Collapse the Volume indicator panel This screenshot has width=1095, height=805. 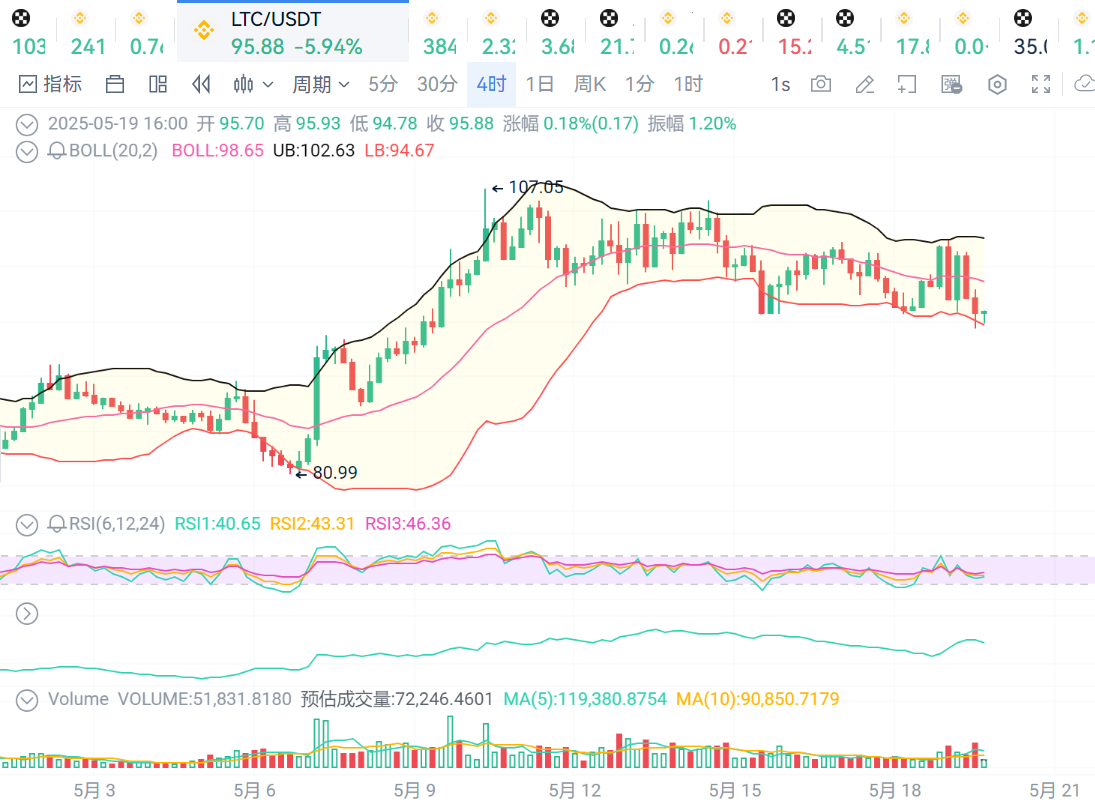click(27, 700)
